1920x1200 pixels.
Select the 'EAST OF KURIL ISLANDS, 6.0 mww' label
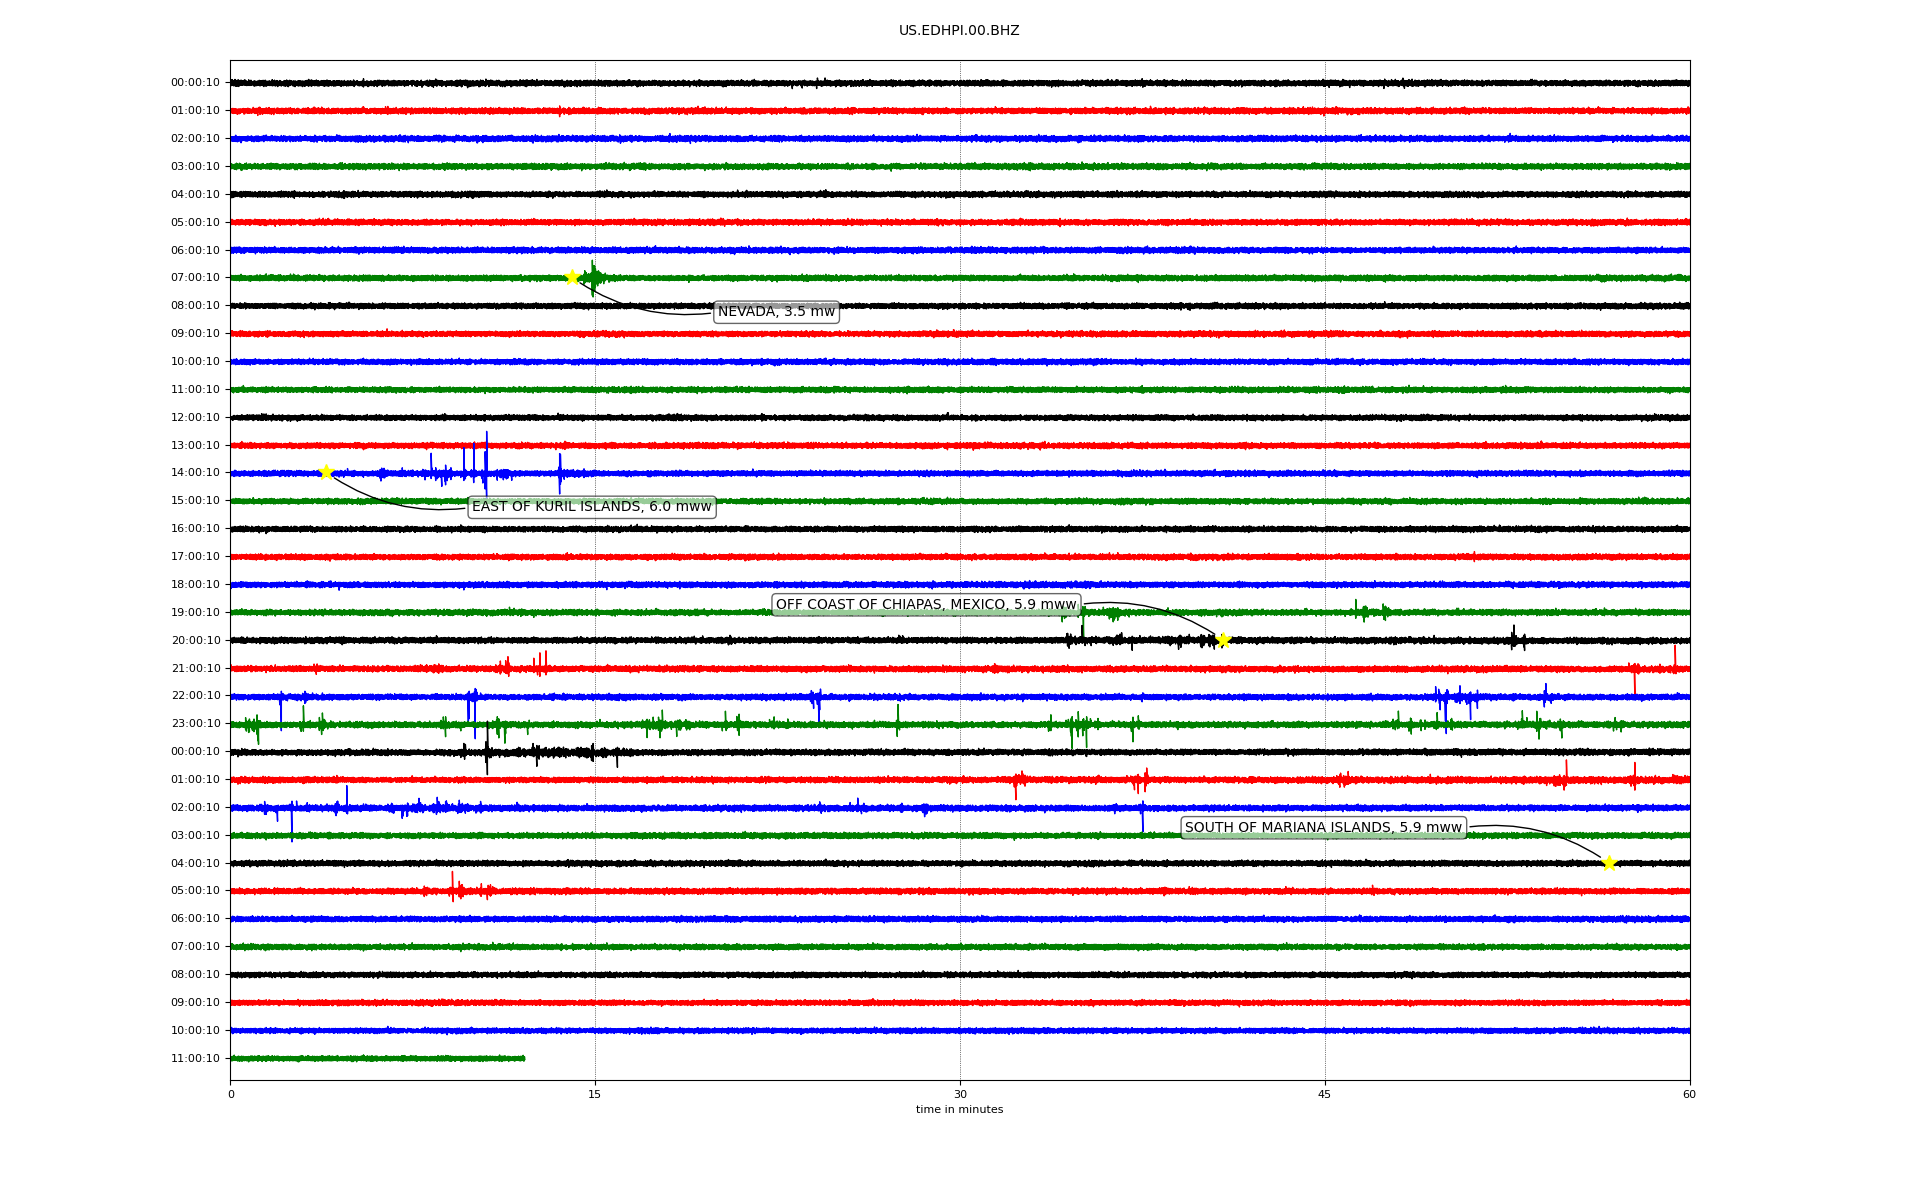pos(592,507)
